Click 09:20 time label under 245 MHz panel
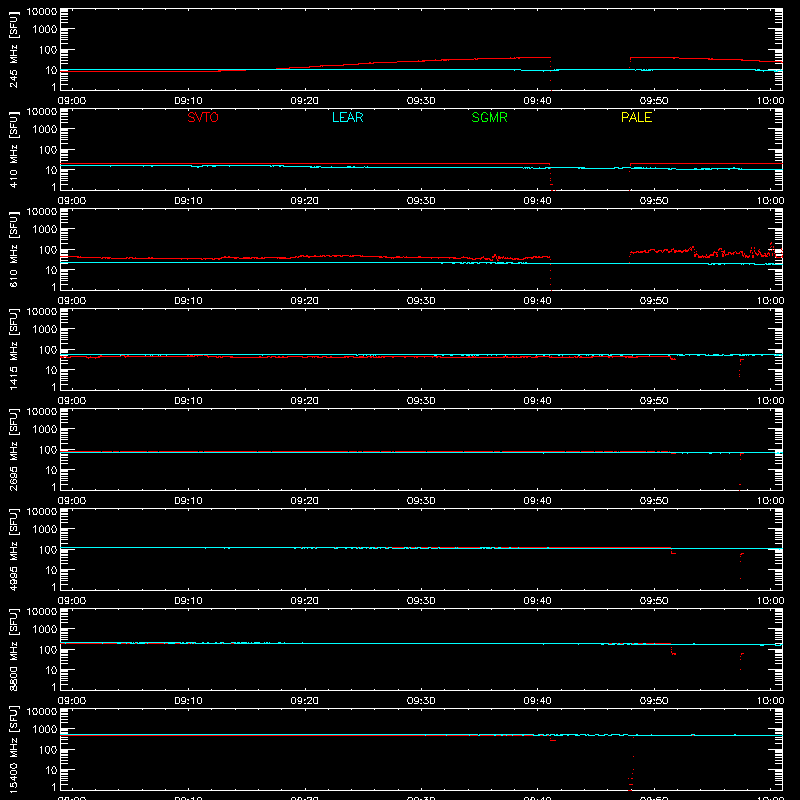This screenshot has height=800, width=800. [x=305, y=101]
